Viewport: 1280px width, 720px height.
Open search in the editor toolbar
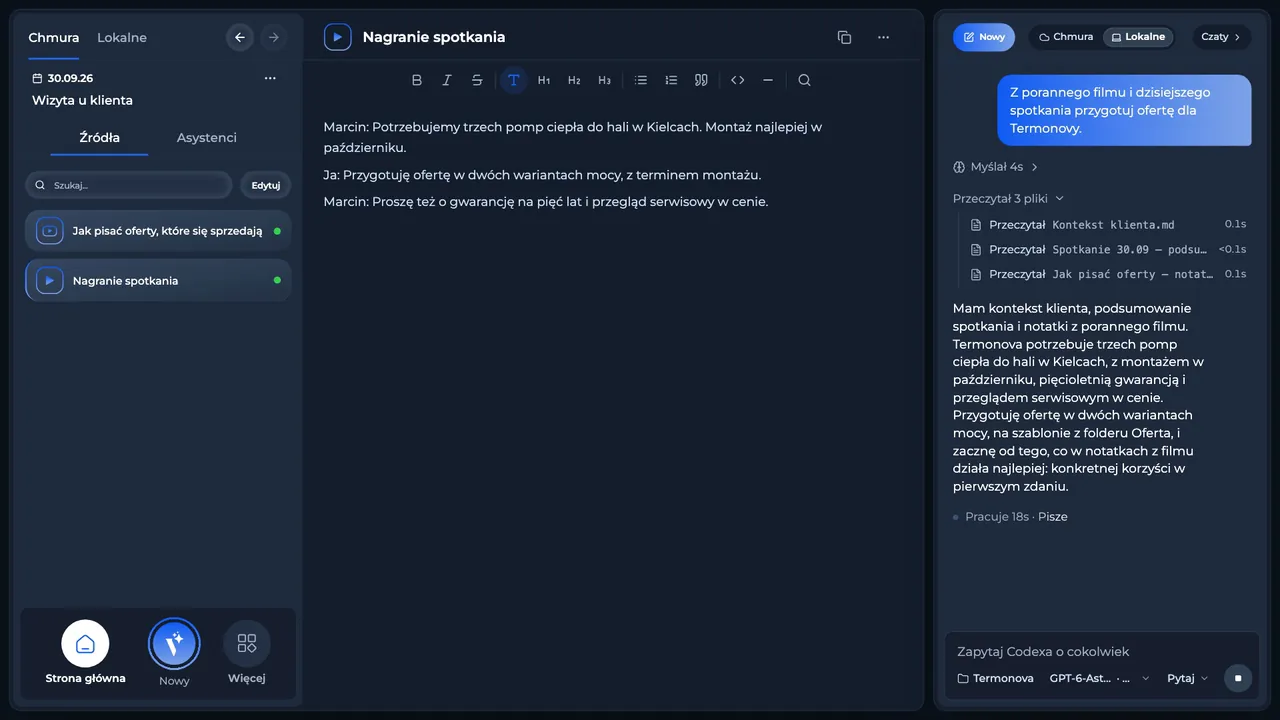click(x=804, y=80)
